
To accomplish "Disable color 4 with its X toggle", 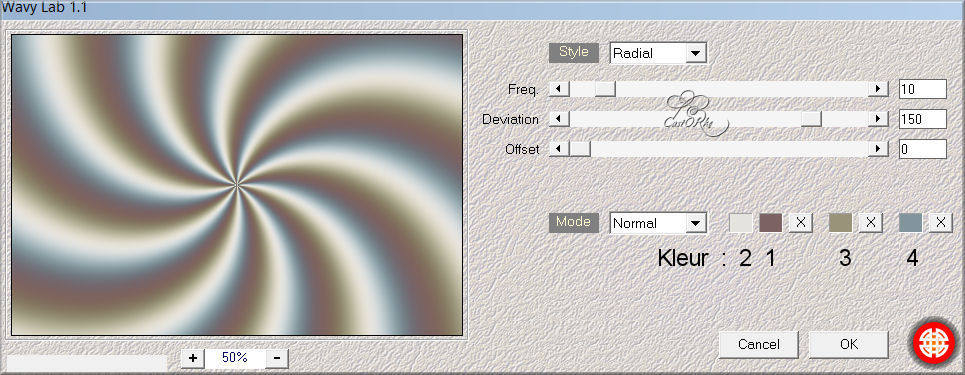I will [940, 223].
